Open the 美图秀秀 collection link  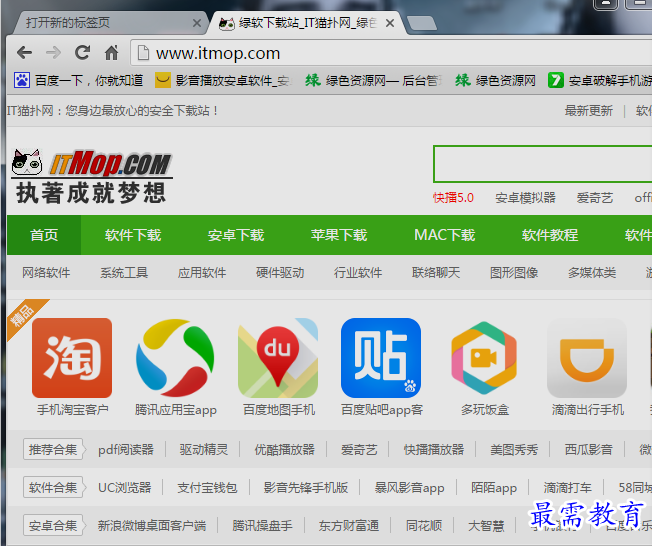point(514,450)
